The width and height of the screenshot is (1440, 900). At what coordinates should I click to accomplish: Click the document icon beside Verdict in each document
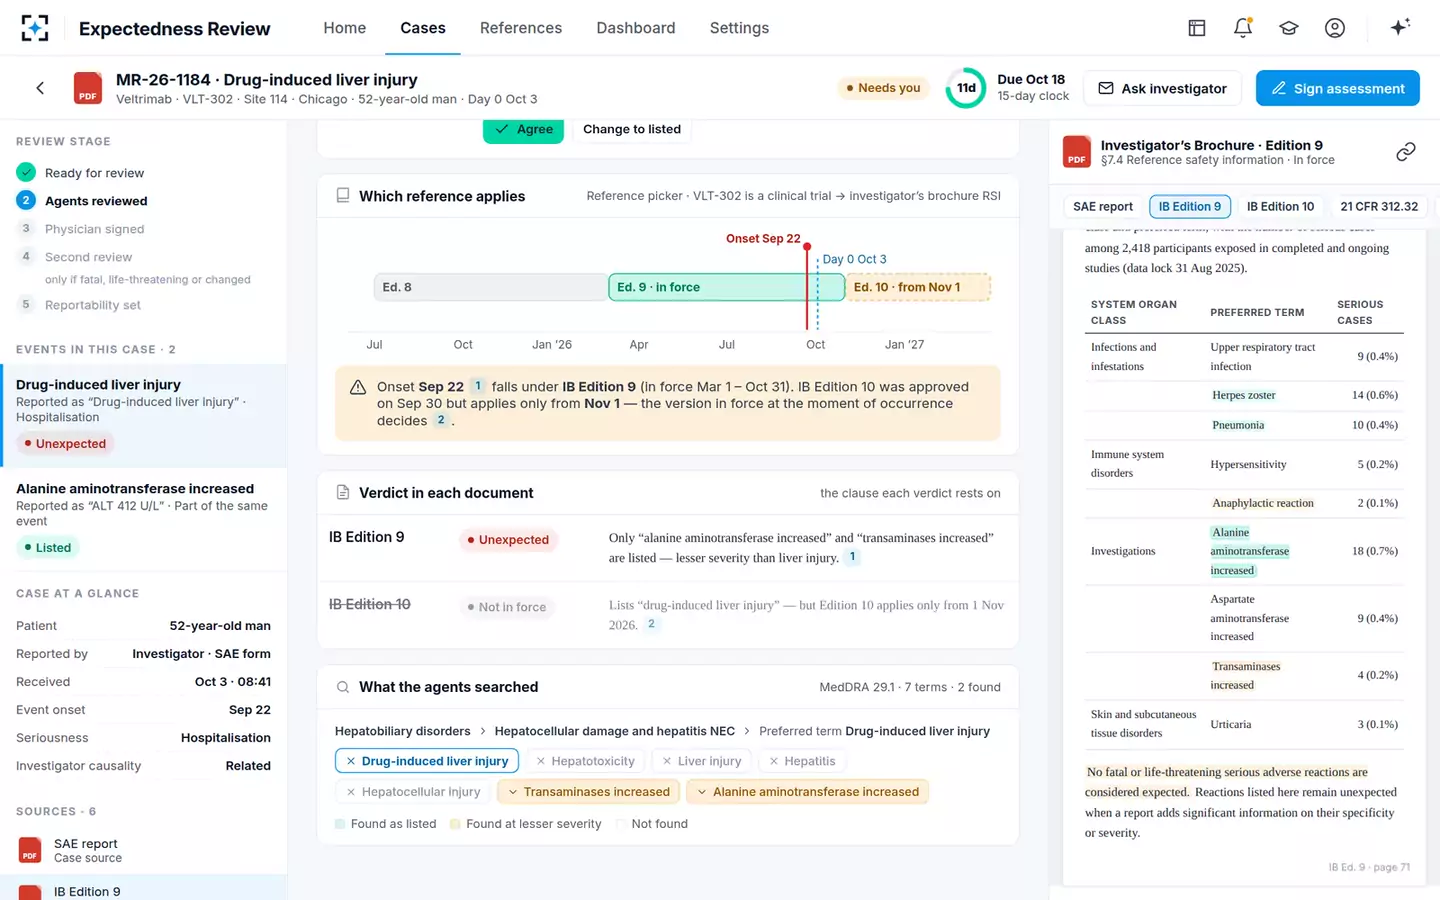point(343,493)
